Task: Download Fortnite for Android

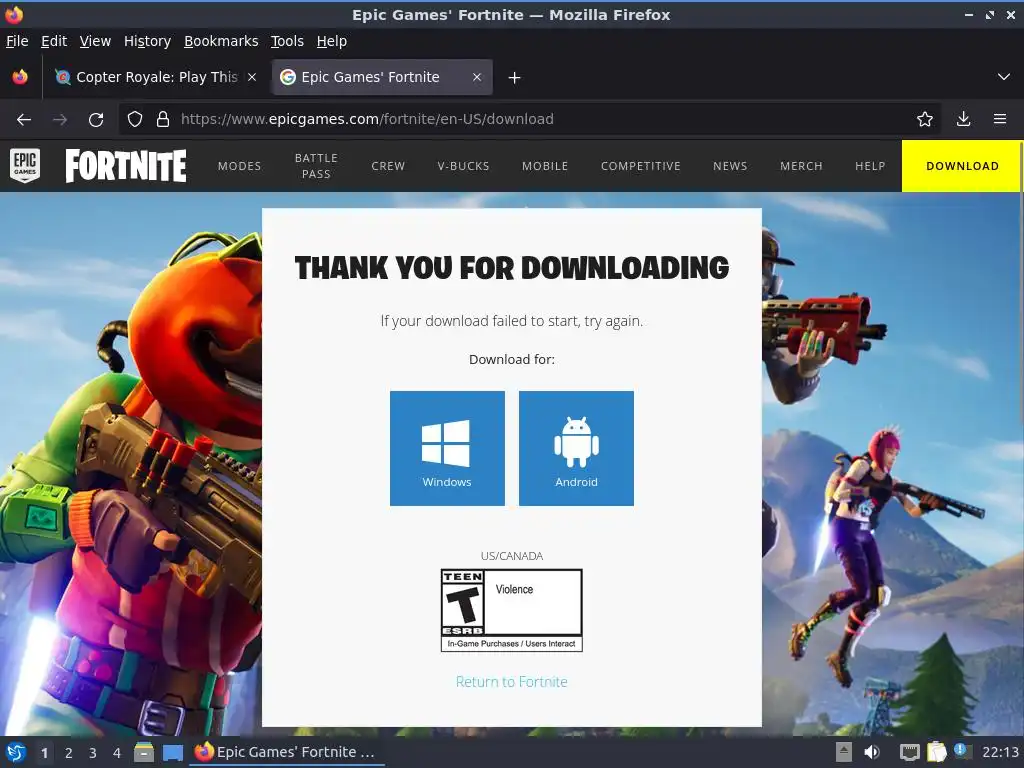Action: pos(576,448)
